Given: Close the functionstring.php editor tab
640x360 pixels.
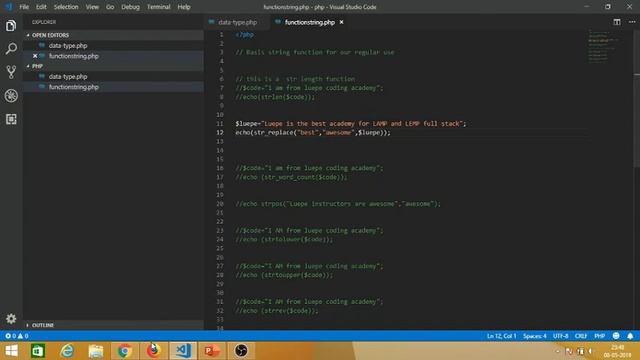Looking at the screenshot, I should [x=341, y=22].
